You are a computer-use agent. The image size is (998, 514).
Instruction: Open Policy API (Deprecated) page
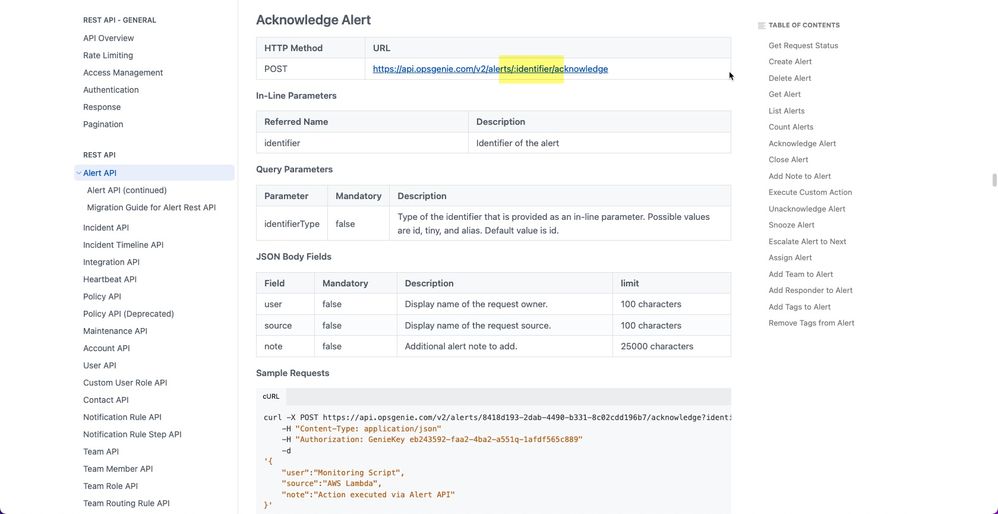[x=129, y=314]
